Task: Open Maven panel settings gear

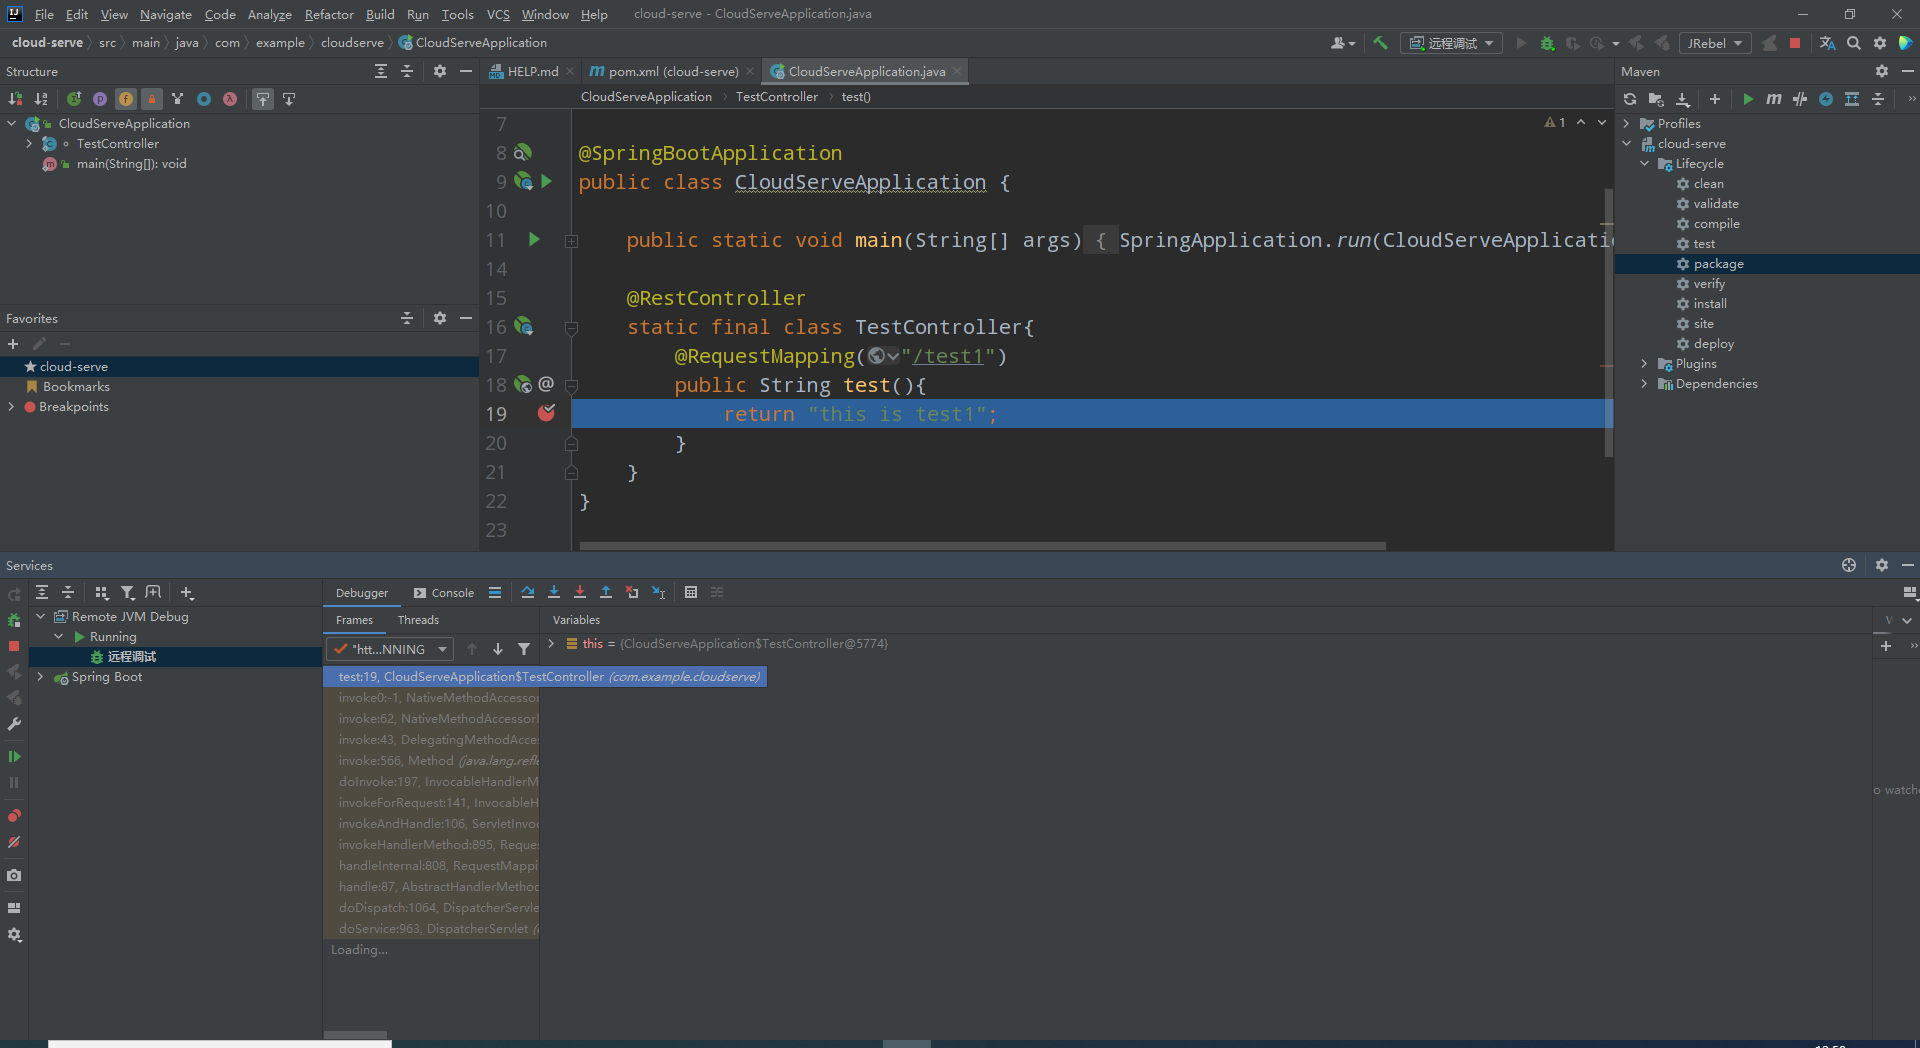Action: [1882, 71]
